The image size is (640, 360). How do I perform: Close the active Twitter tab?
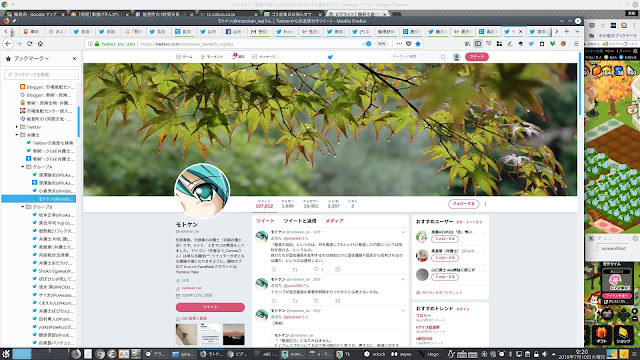[x=520, y=31]
